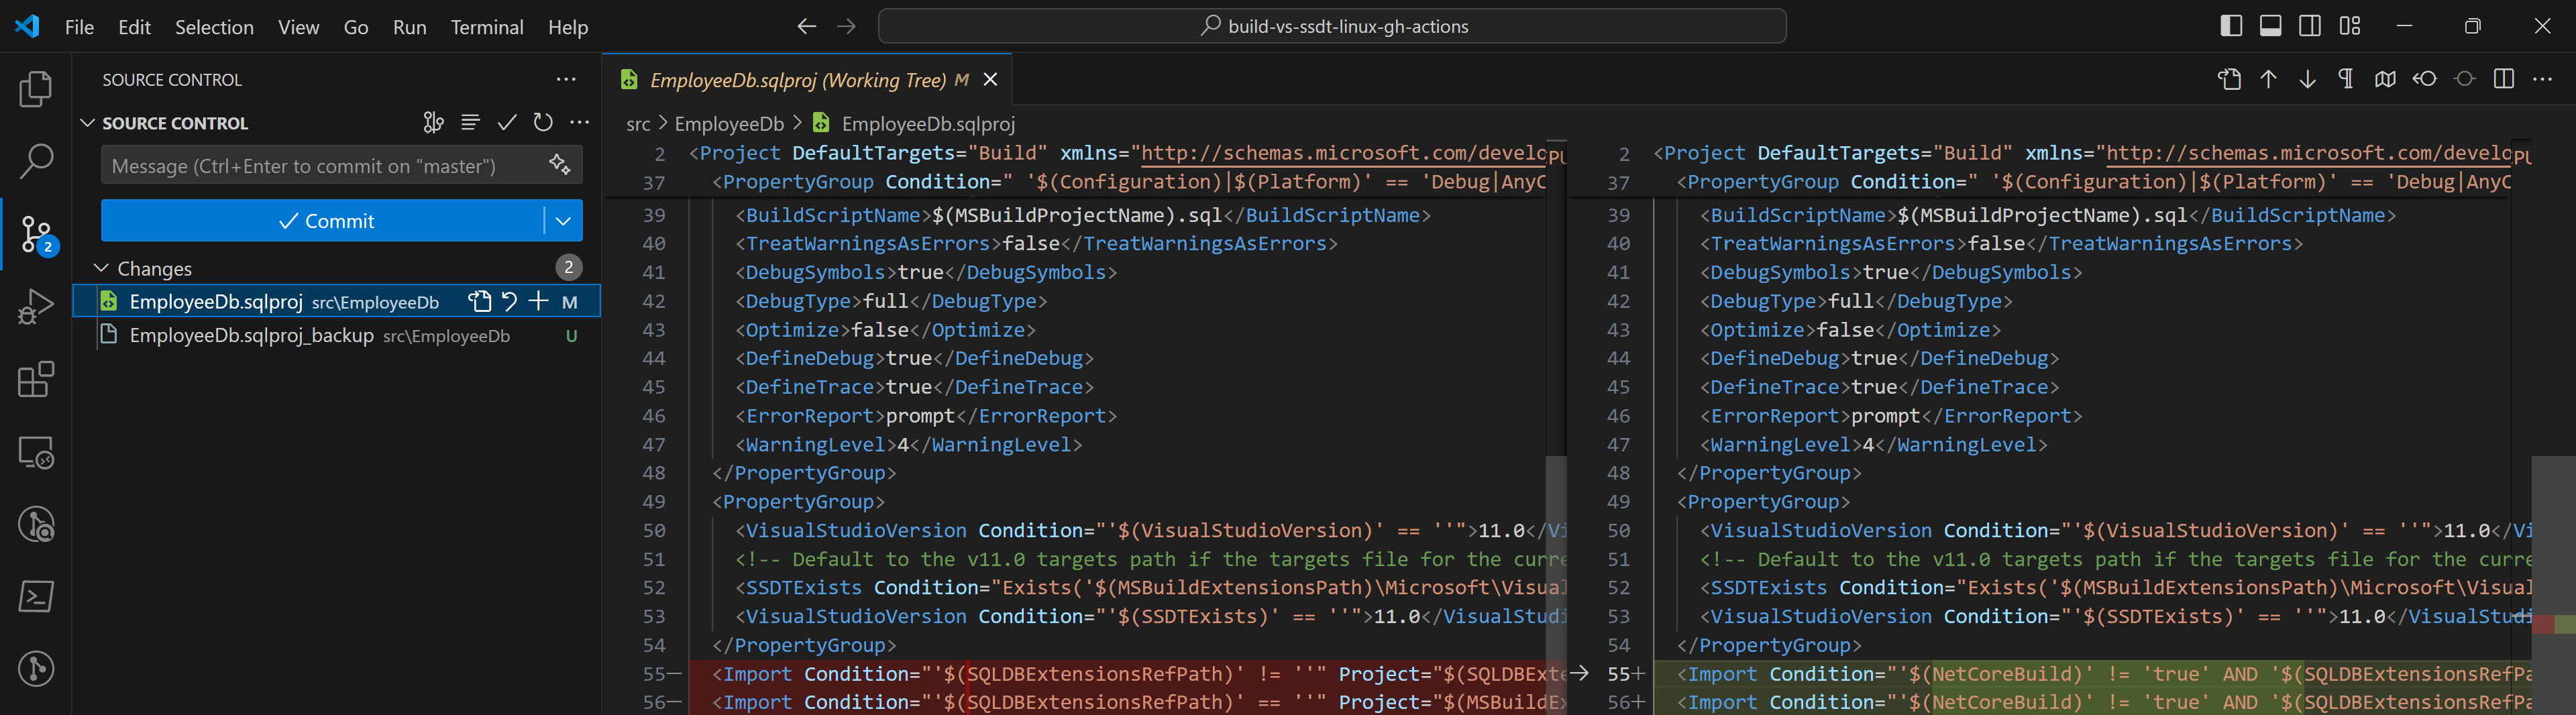Image resolution: width=2576 pixels, height=715 pixels.
Task: Toggle secondary side bar visibility
Action: 2310,26
